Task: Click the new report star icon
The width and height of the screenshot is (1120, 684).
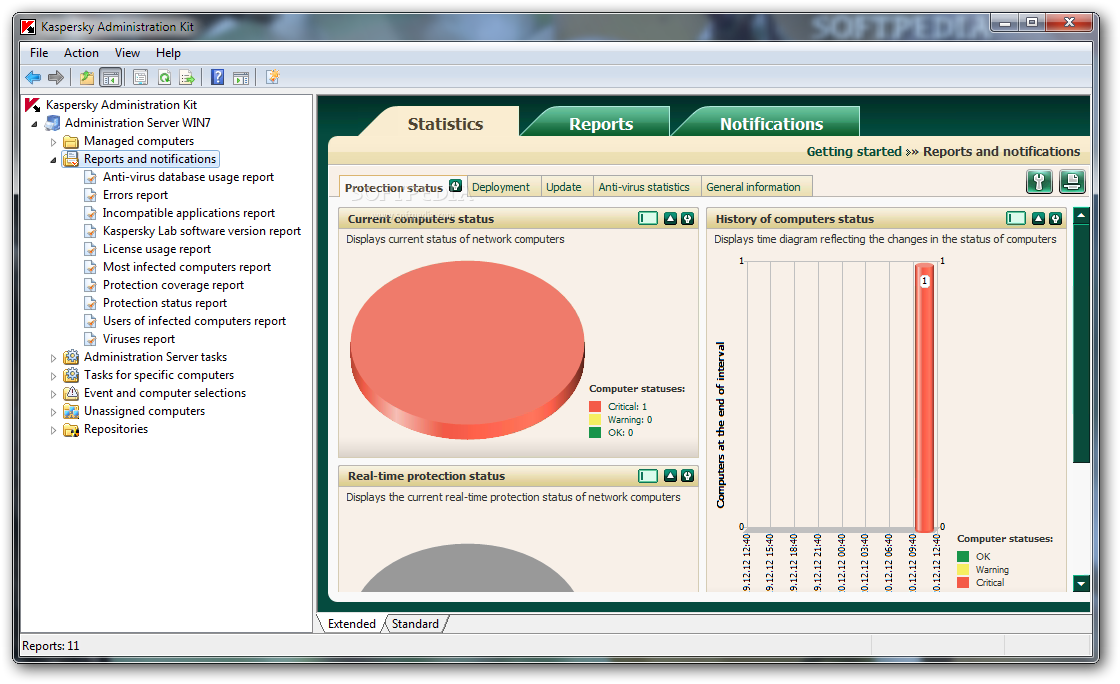Action: click(273, 77)
